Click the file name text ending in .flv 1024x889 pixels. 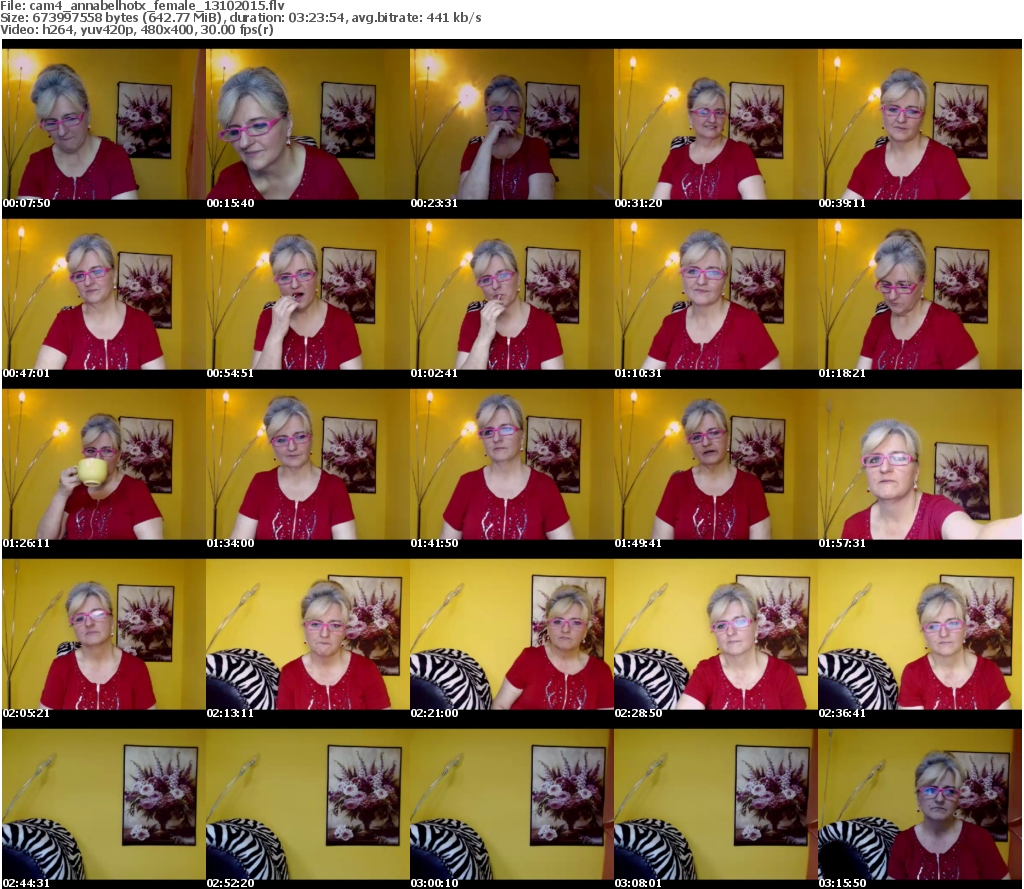(157, 6)
